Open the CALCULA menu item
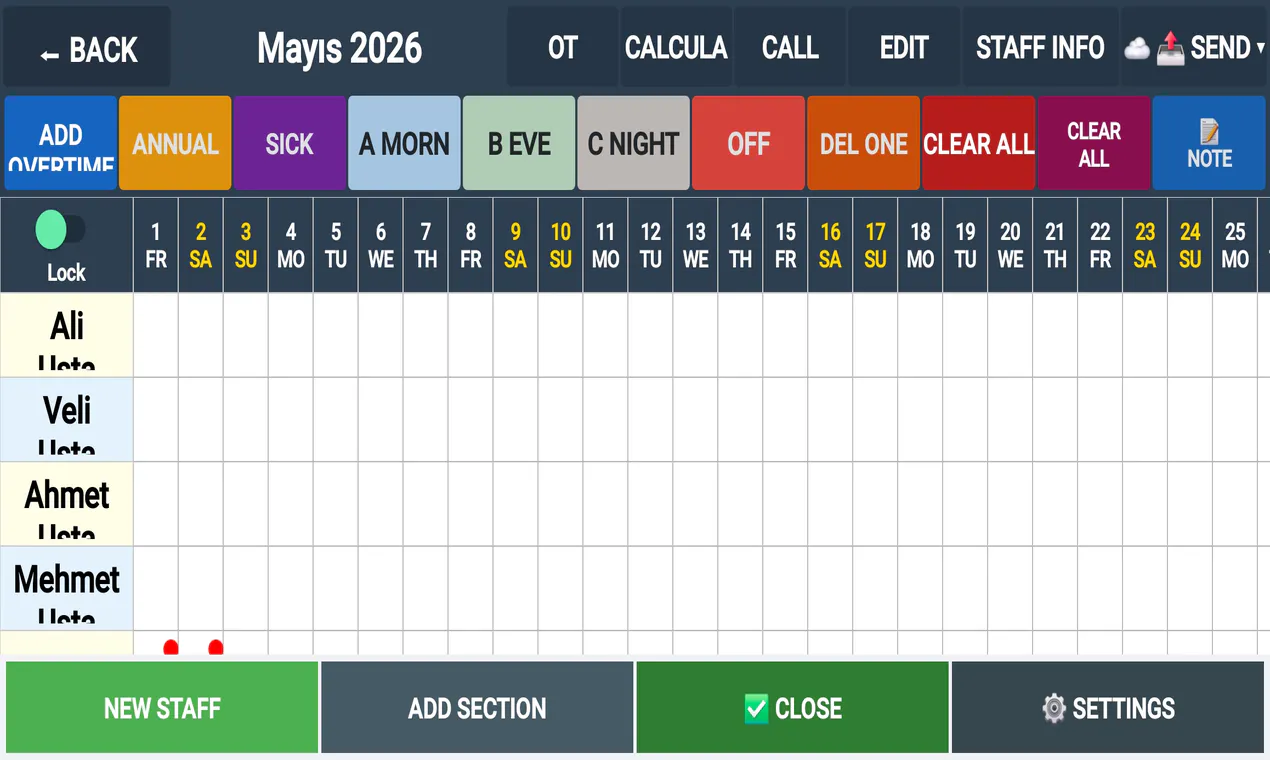Screen dimensions: 1270x760 pos(676,47)
